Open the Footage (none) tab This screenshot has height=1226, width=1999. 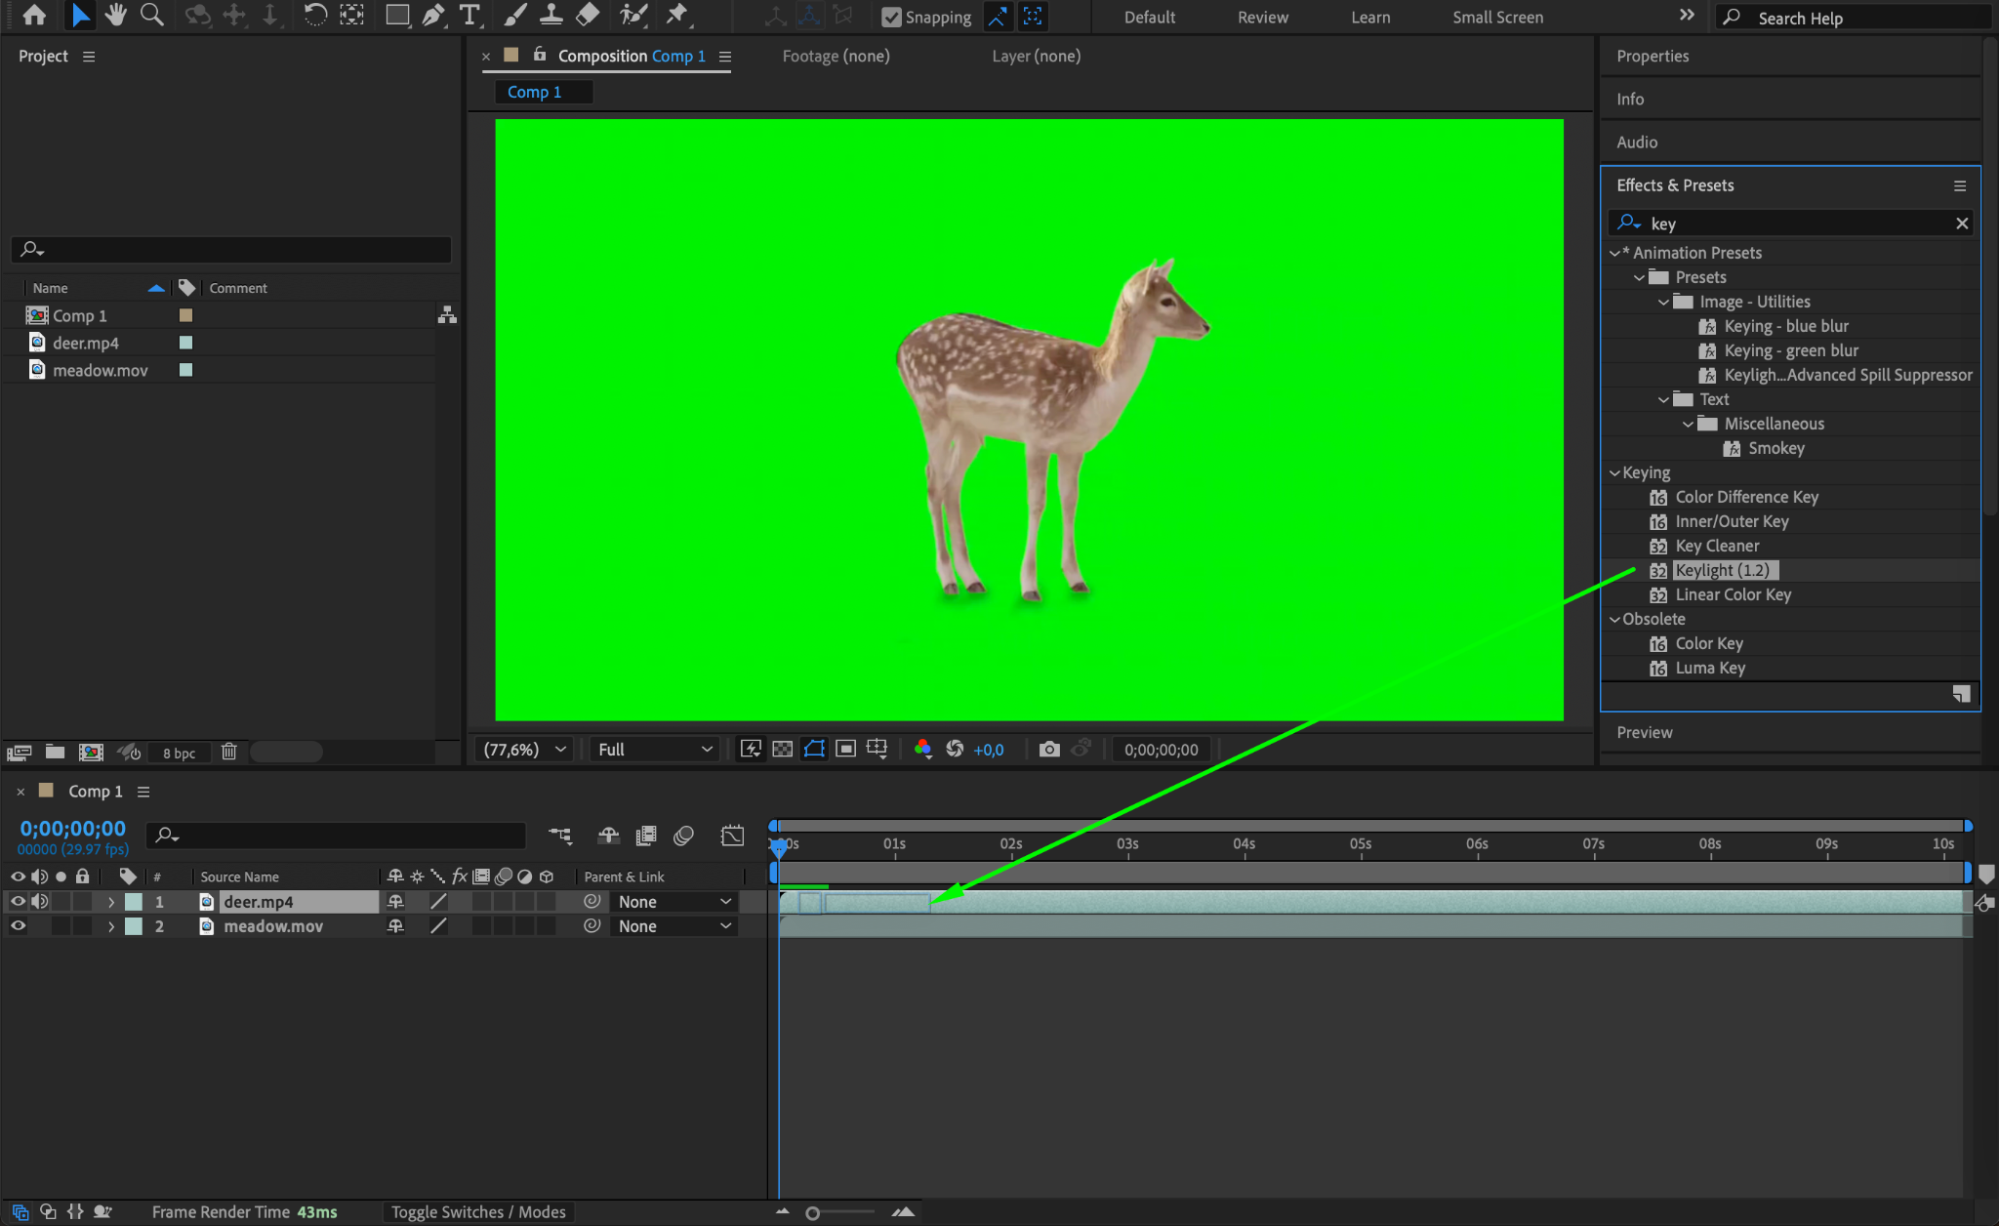[x=835, y=56]
